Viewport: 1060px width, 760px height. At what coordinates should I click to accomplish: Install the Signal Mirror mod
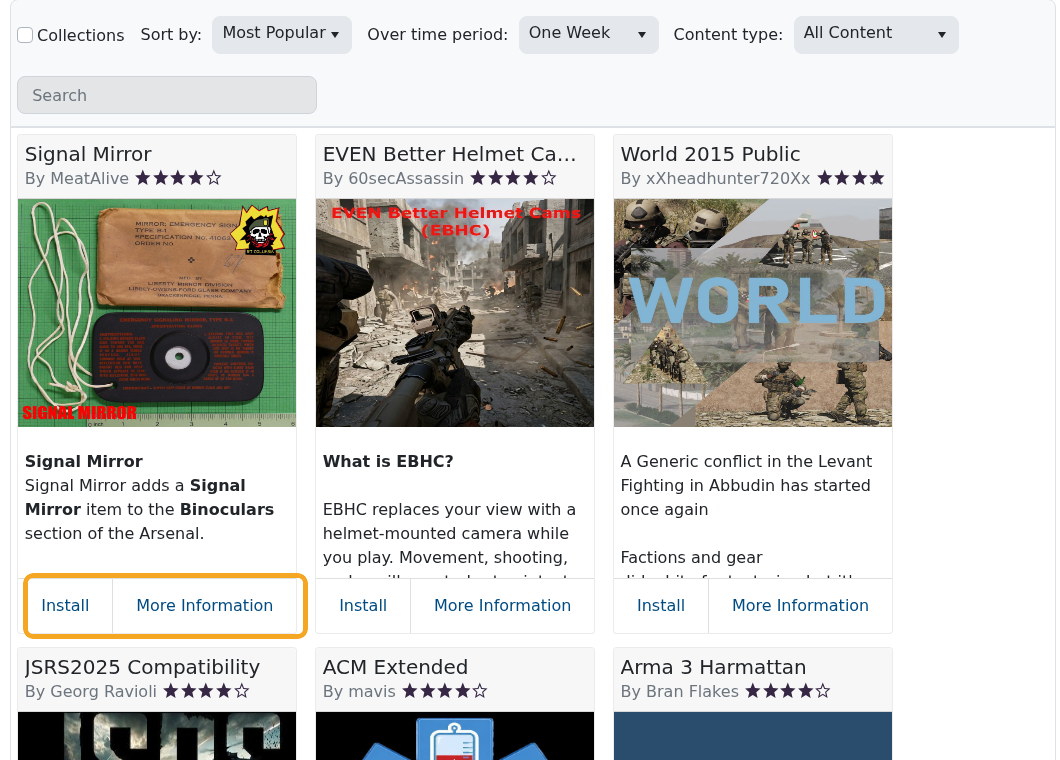click(66, 605)
